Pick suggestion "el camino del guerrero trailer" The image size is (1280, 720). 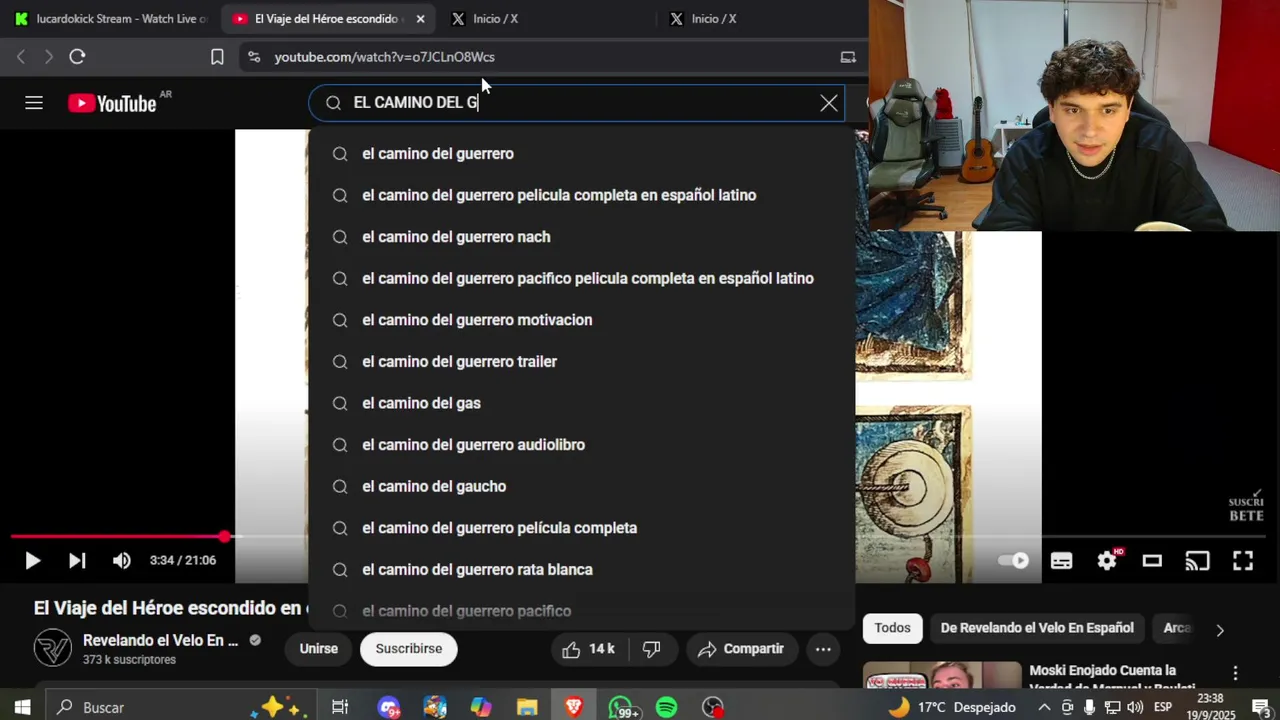point(582,362)
